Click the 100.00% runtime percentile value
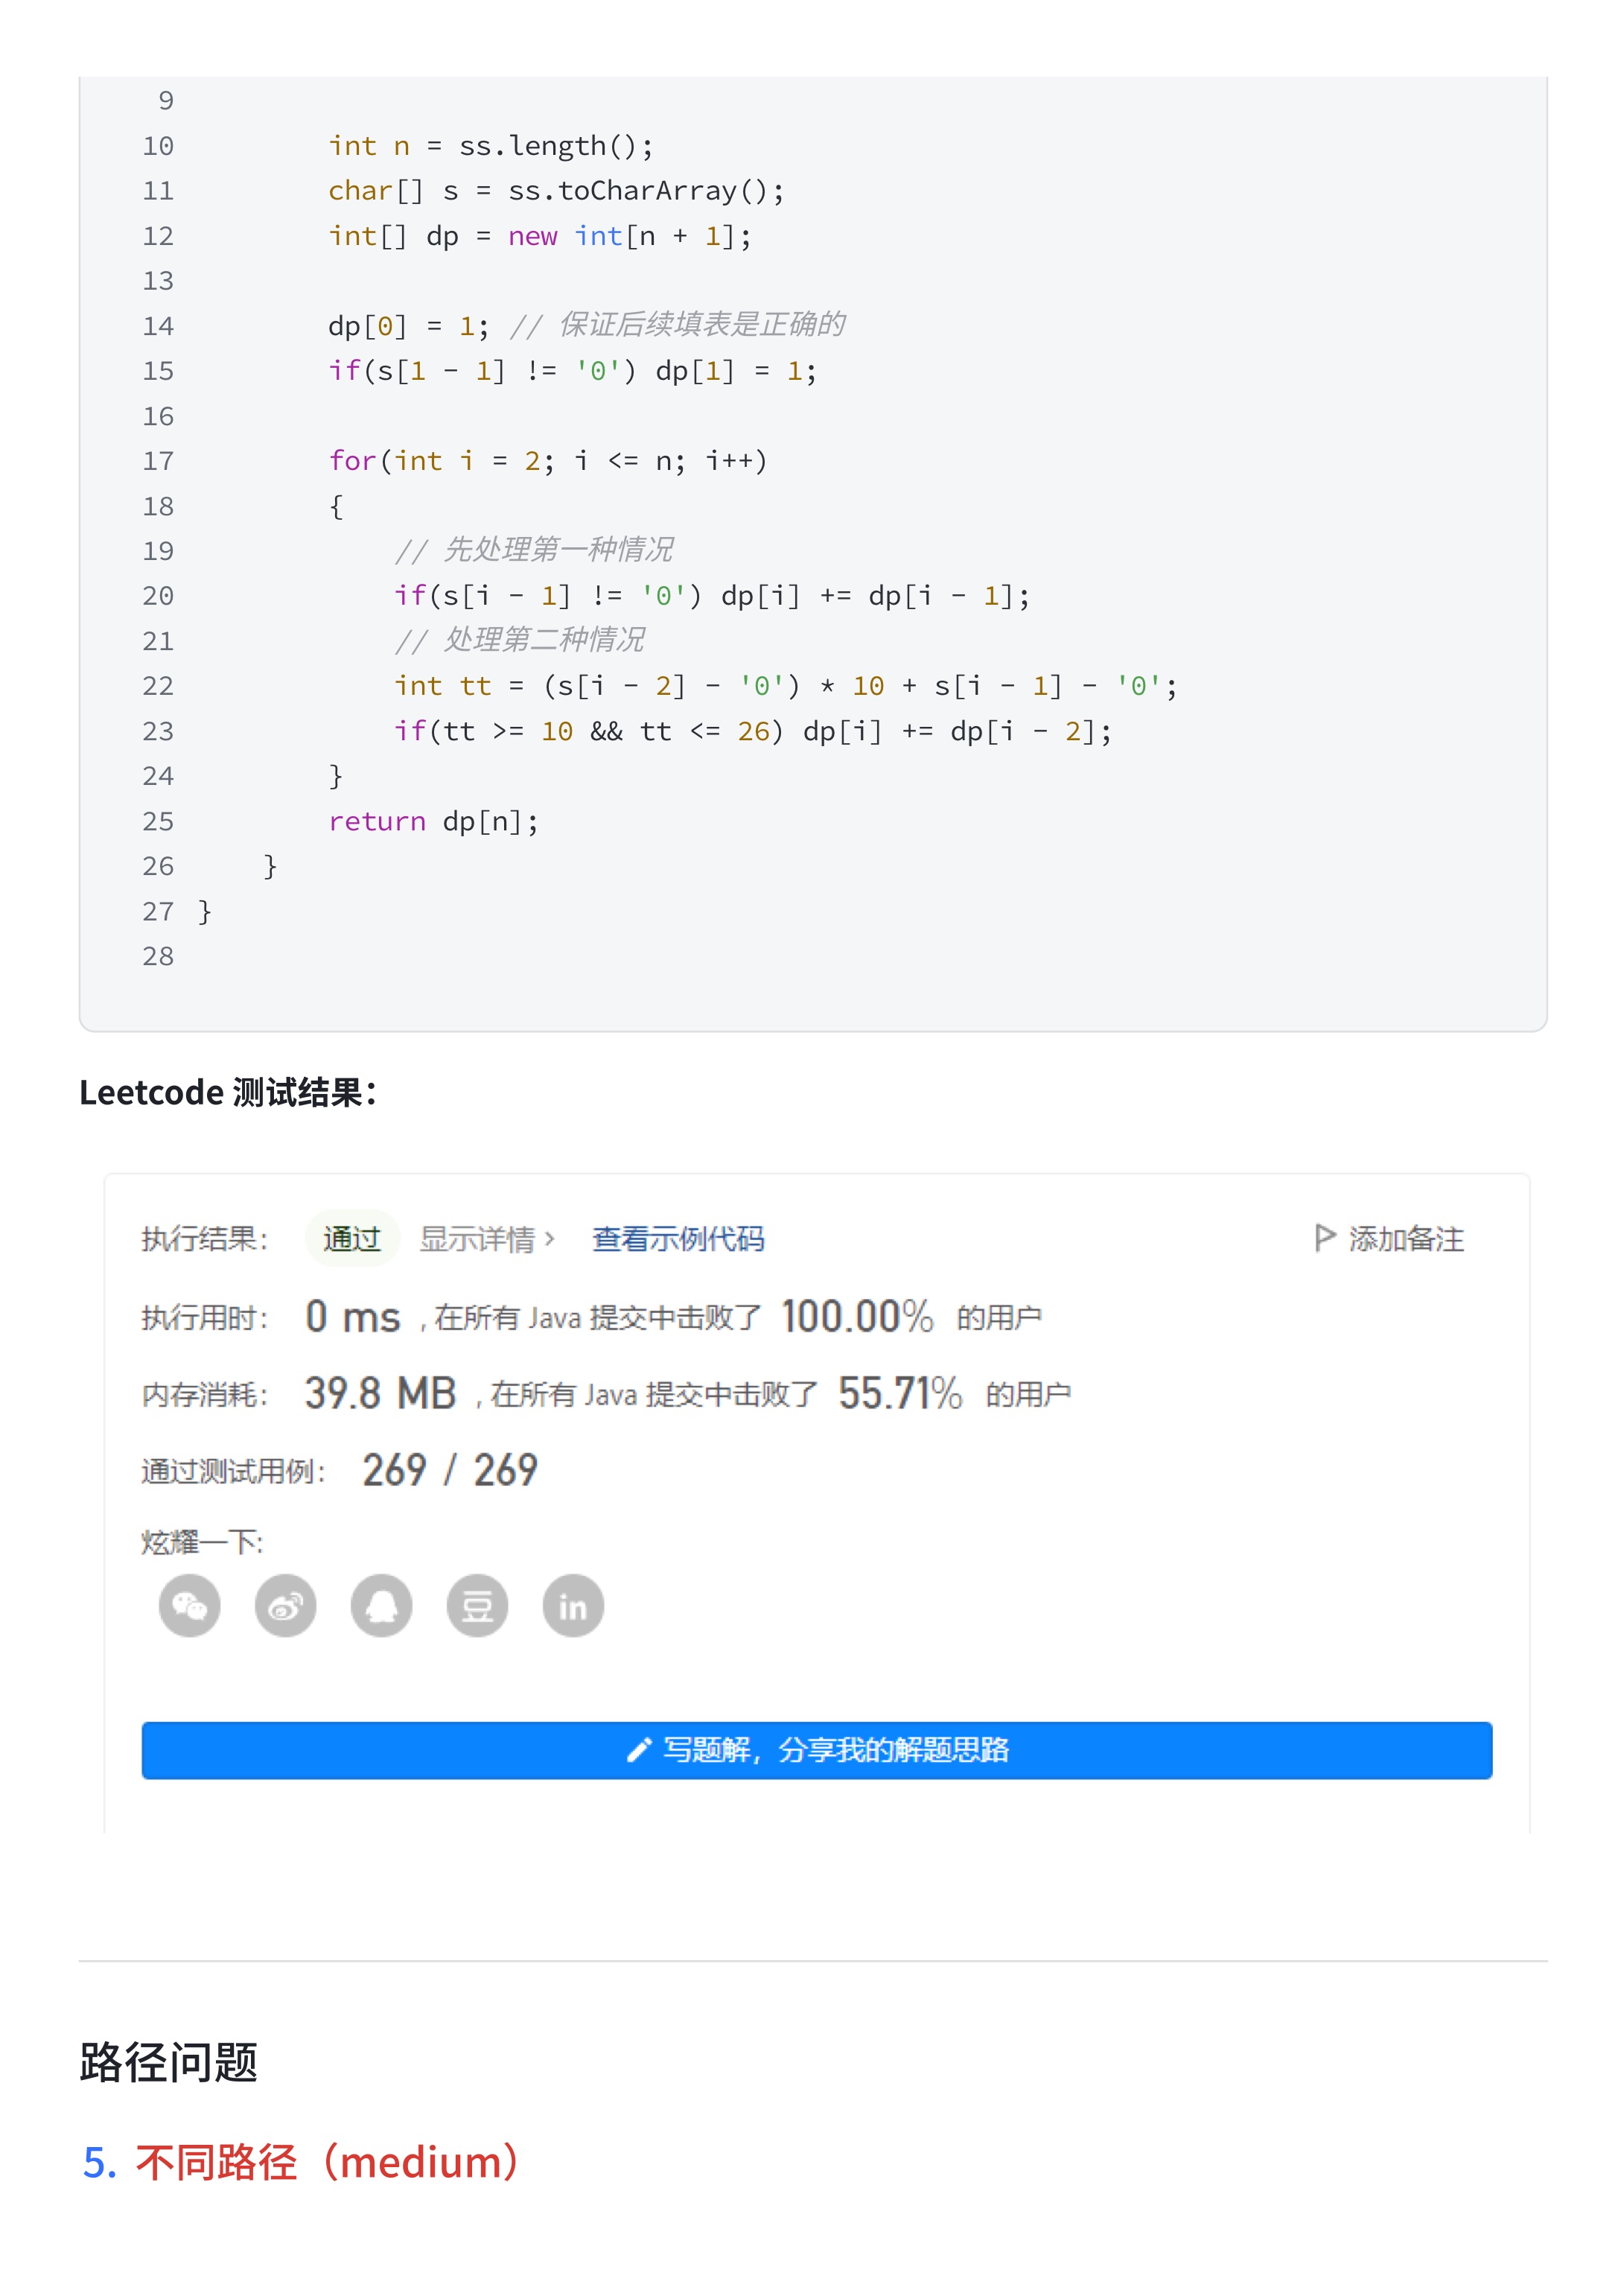Viewport: 1624px width, 2296px height. tap(856, 1317)
